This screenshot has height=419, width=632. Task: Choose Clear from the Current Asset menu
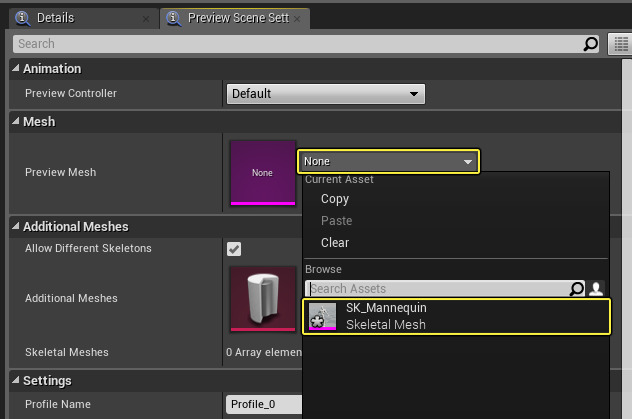[x=335, y=243]
